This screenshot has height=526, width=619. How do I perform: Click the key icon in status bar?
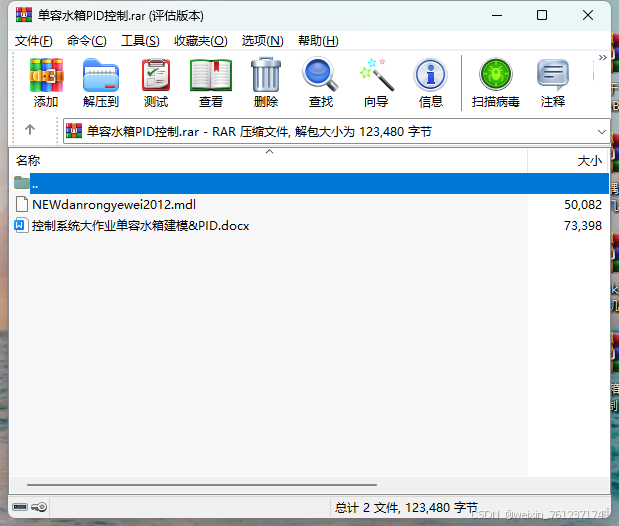click(x=39, y=507)
